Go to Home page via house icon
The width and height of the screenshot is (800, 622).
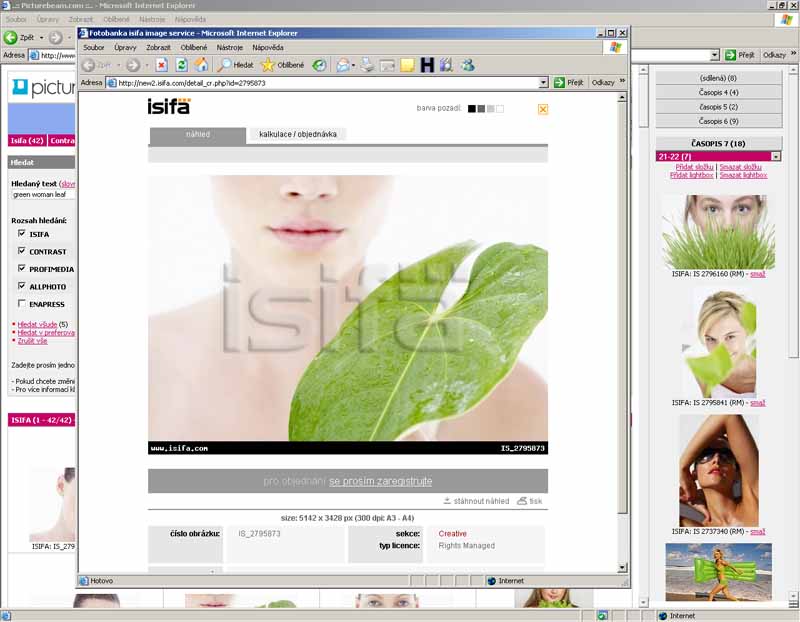[x=201, y=65]
